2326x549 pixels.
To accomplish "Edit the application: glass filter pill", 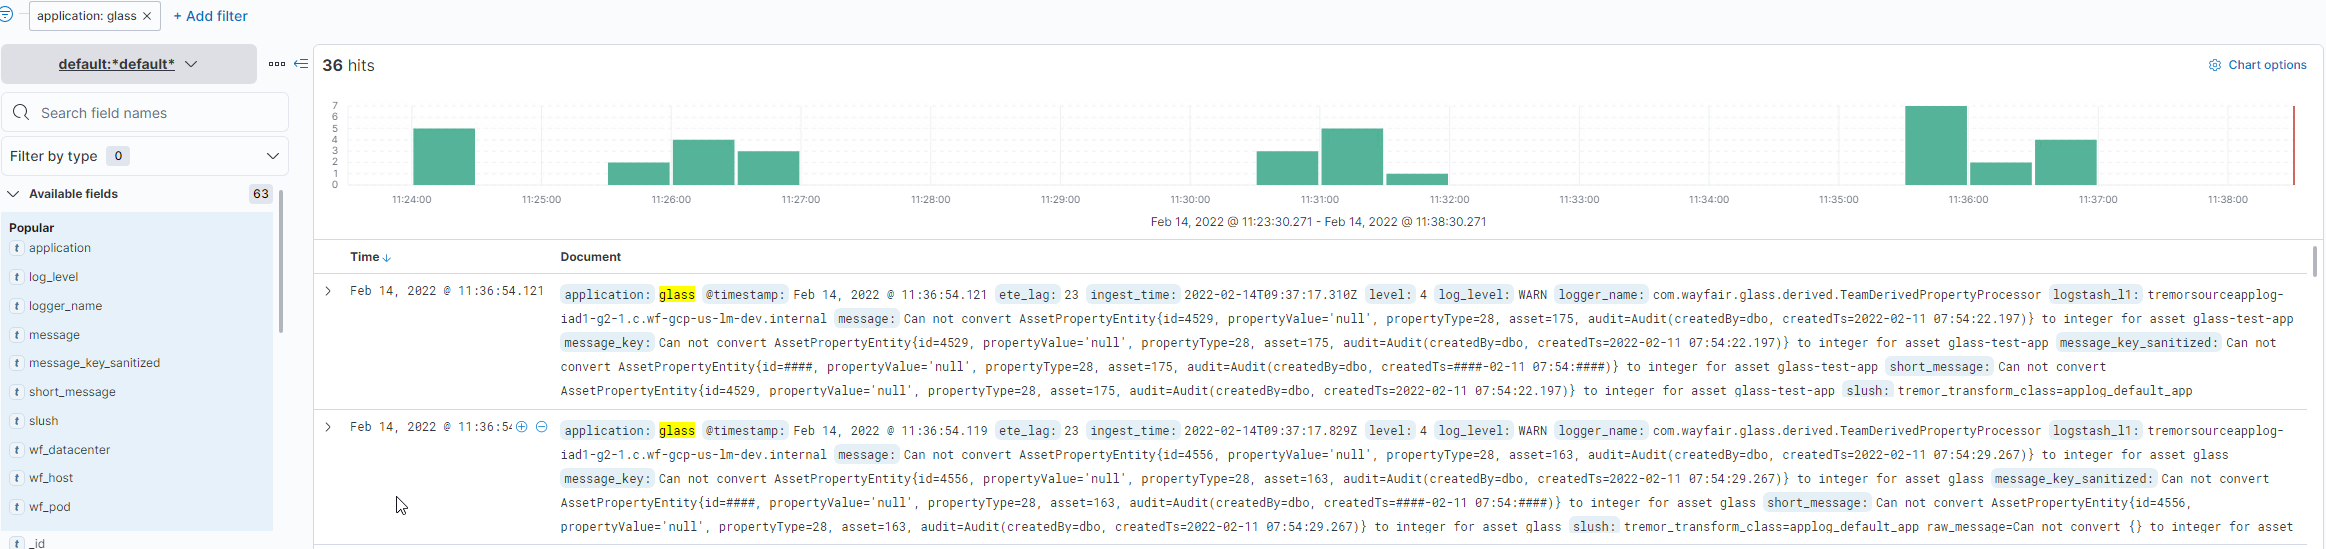I will pos(87,16).
